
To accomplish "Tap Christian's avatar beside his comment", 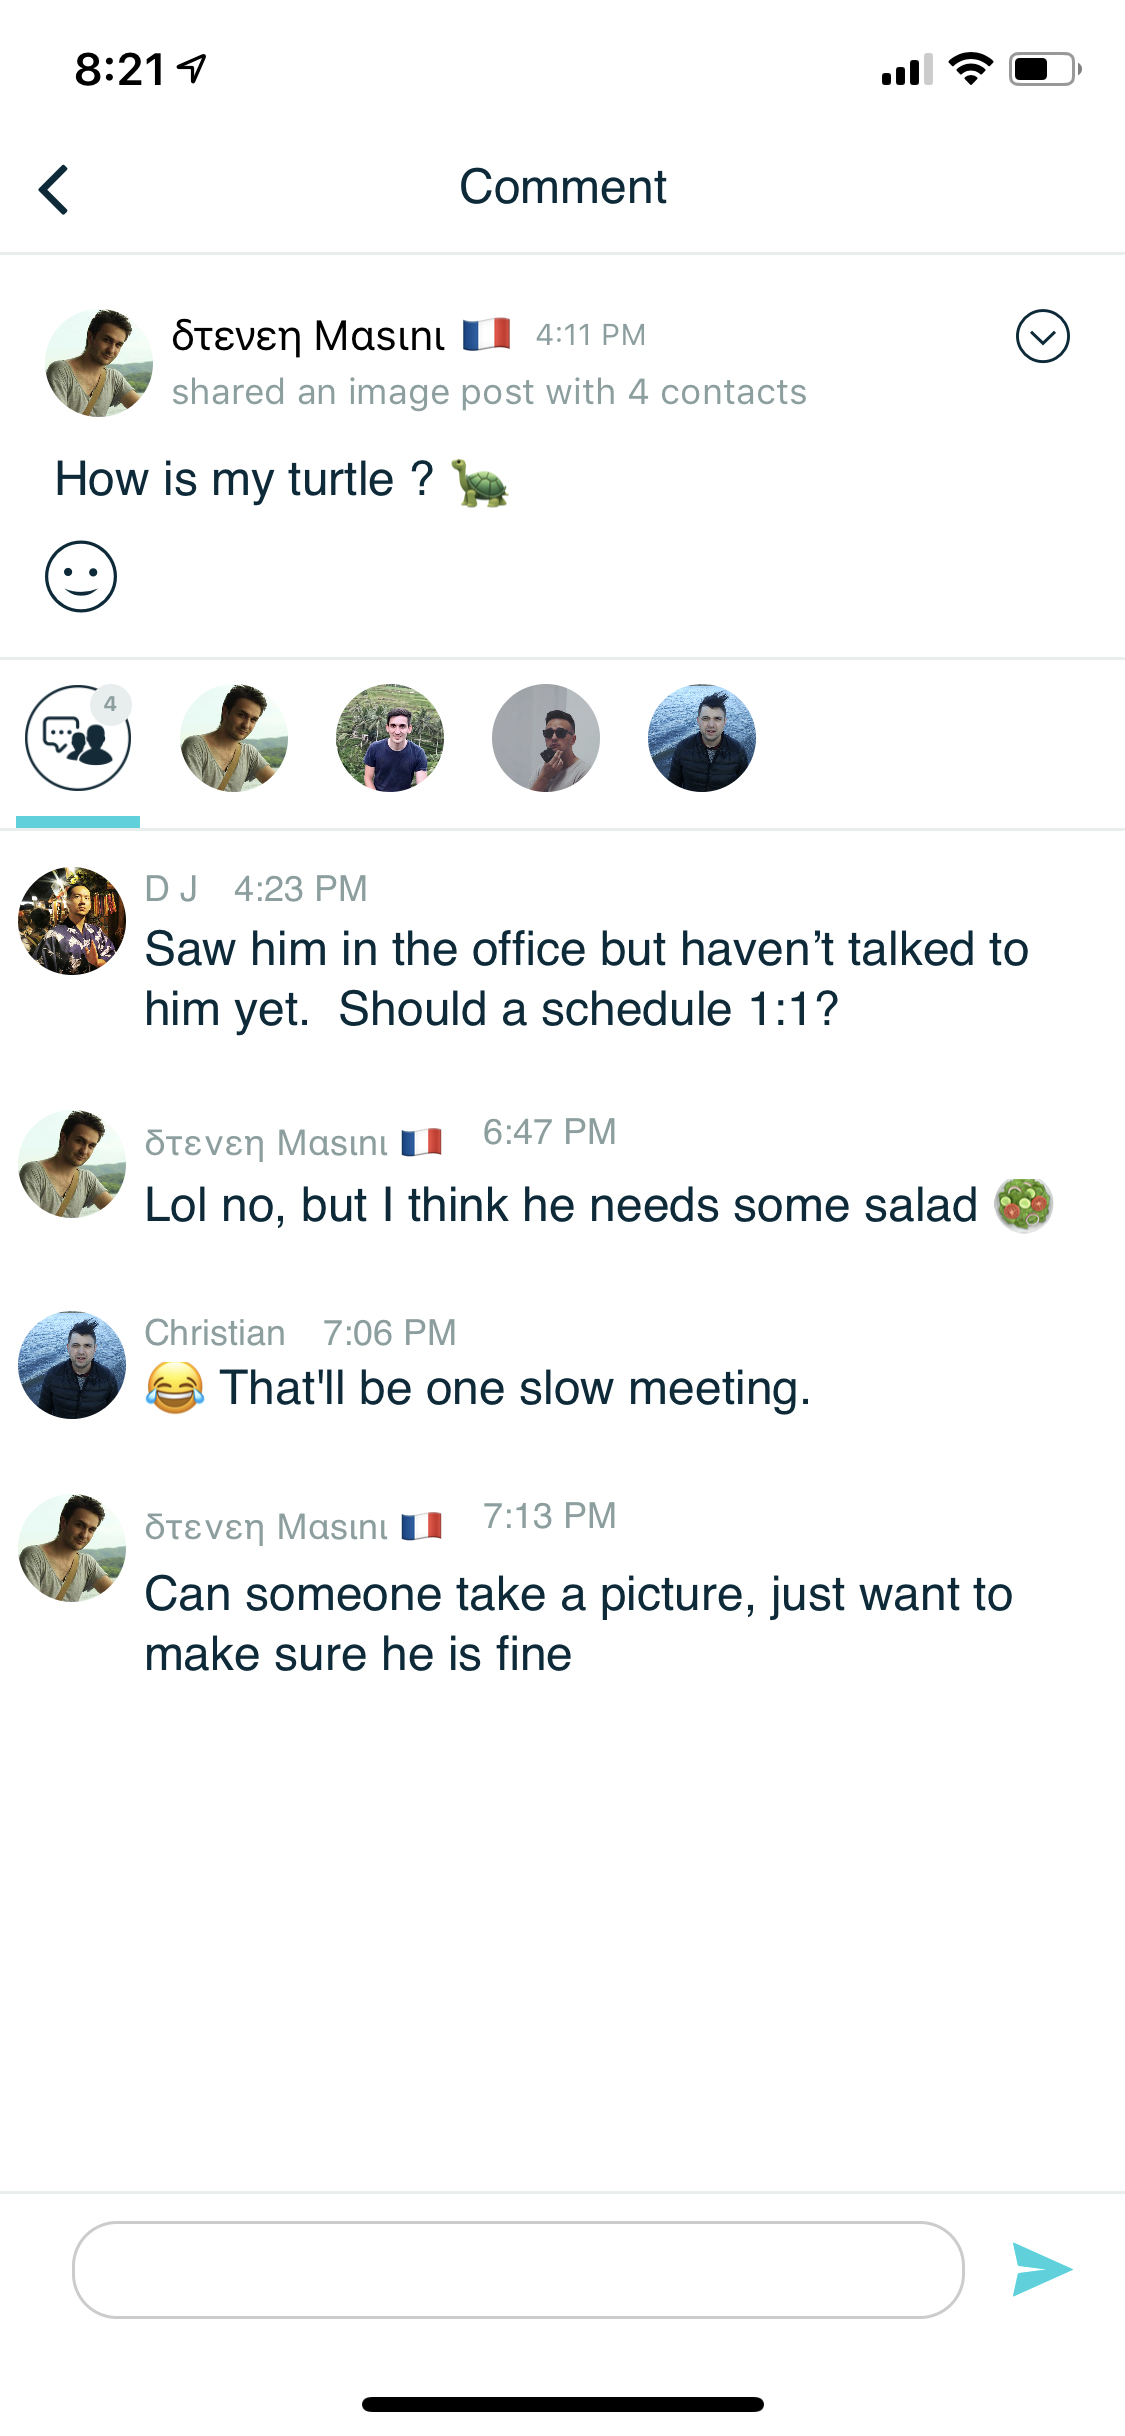I will point(72,1364).
